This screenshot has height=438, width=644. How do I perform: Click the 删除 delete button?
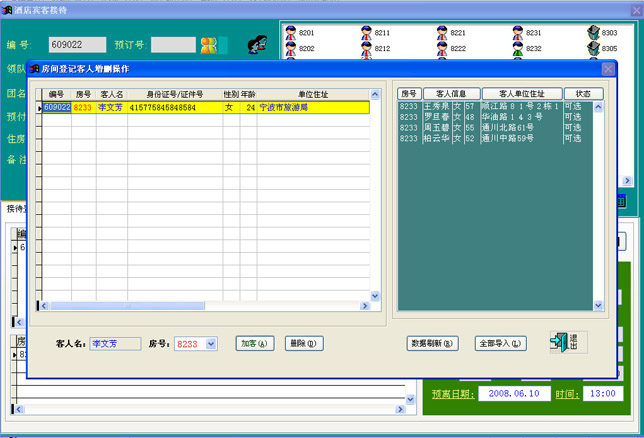304,343
